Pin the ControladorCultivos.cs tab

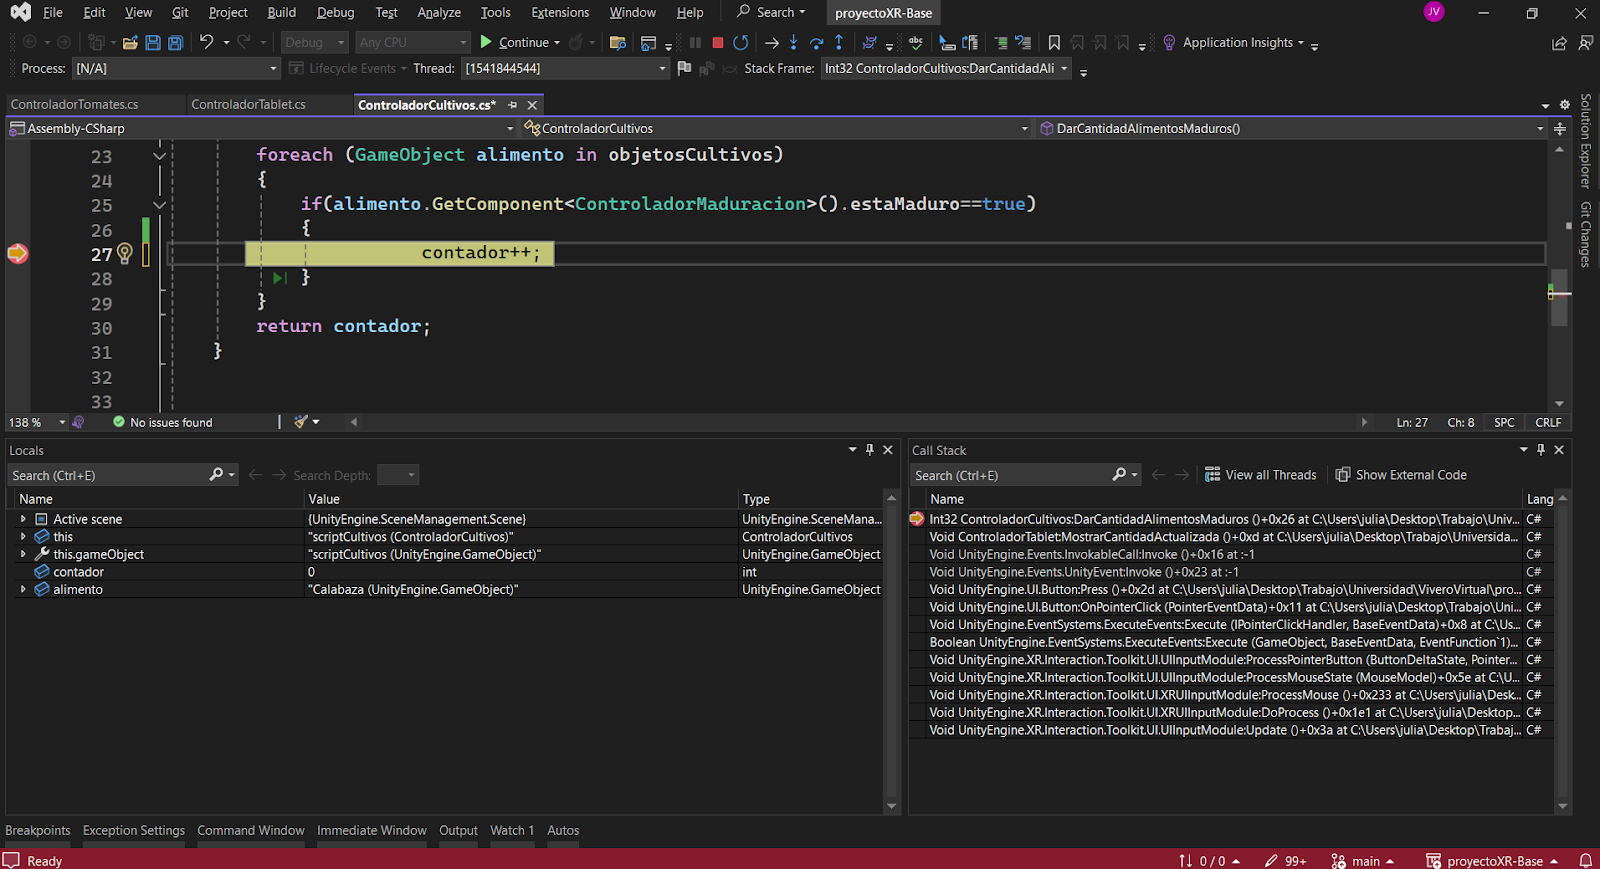coord(513,105)
